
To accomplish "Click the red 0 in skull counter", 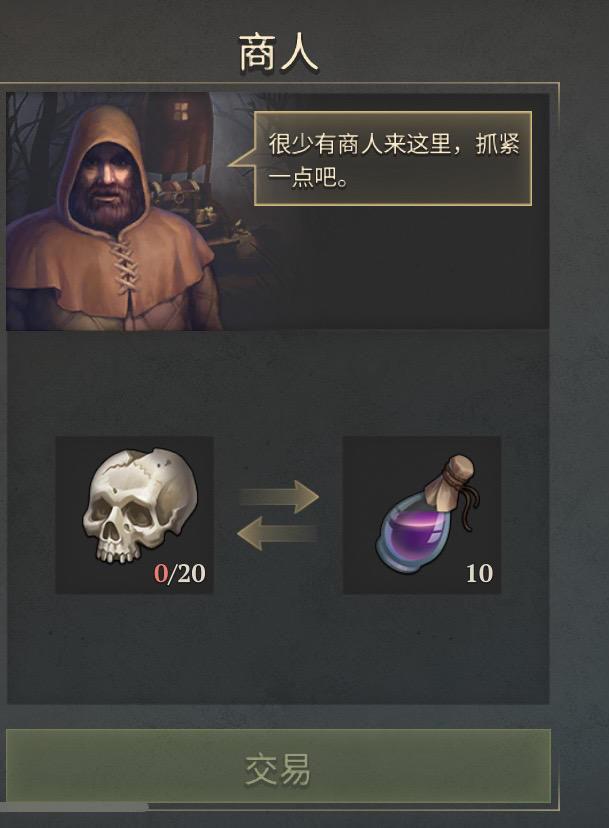I will point(160,573).
